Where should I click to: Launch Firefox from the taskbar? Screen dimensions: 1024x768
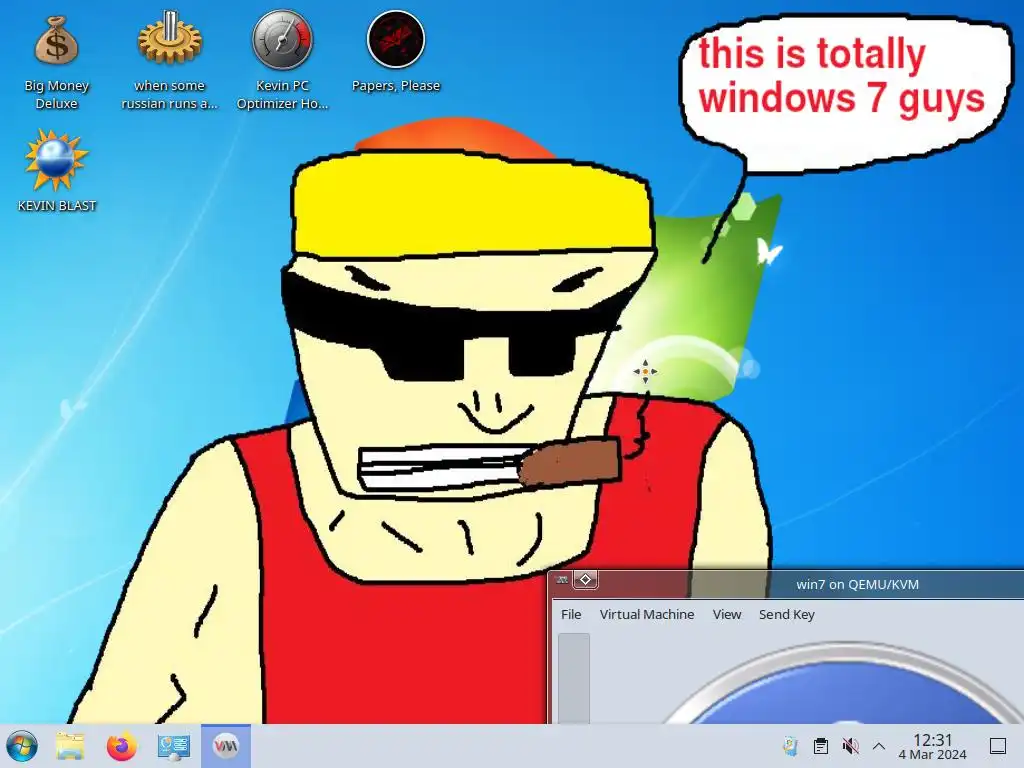tap(121, 746)
